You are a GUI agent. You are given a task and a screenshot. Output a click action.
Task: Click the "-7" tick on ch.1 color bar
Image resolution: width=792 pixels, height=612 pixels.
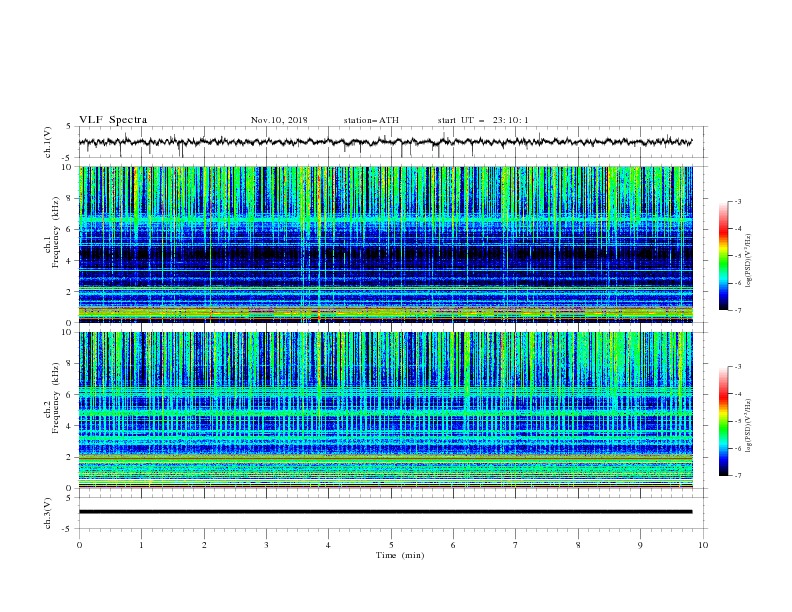(737, 310)
